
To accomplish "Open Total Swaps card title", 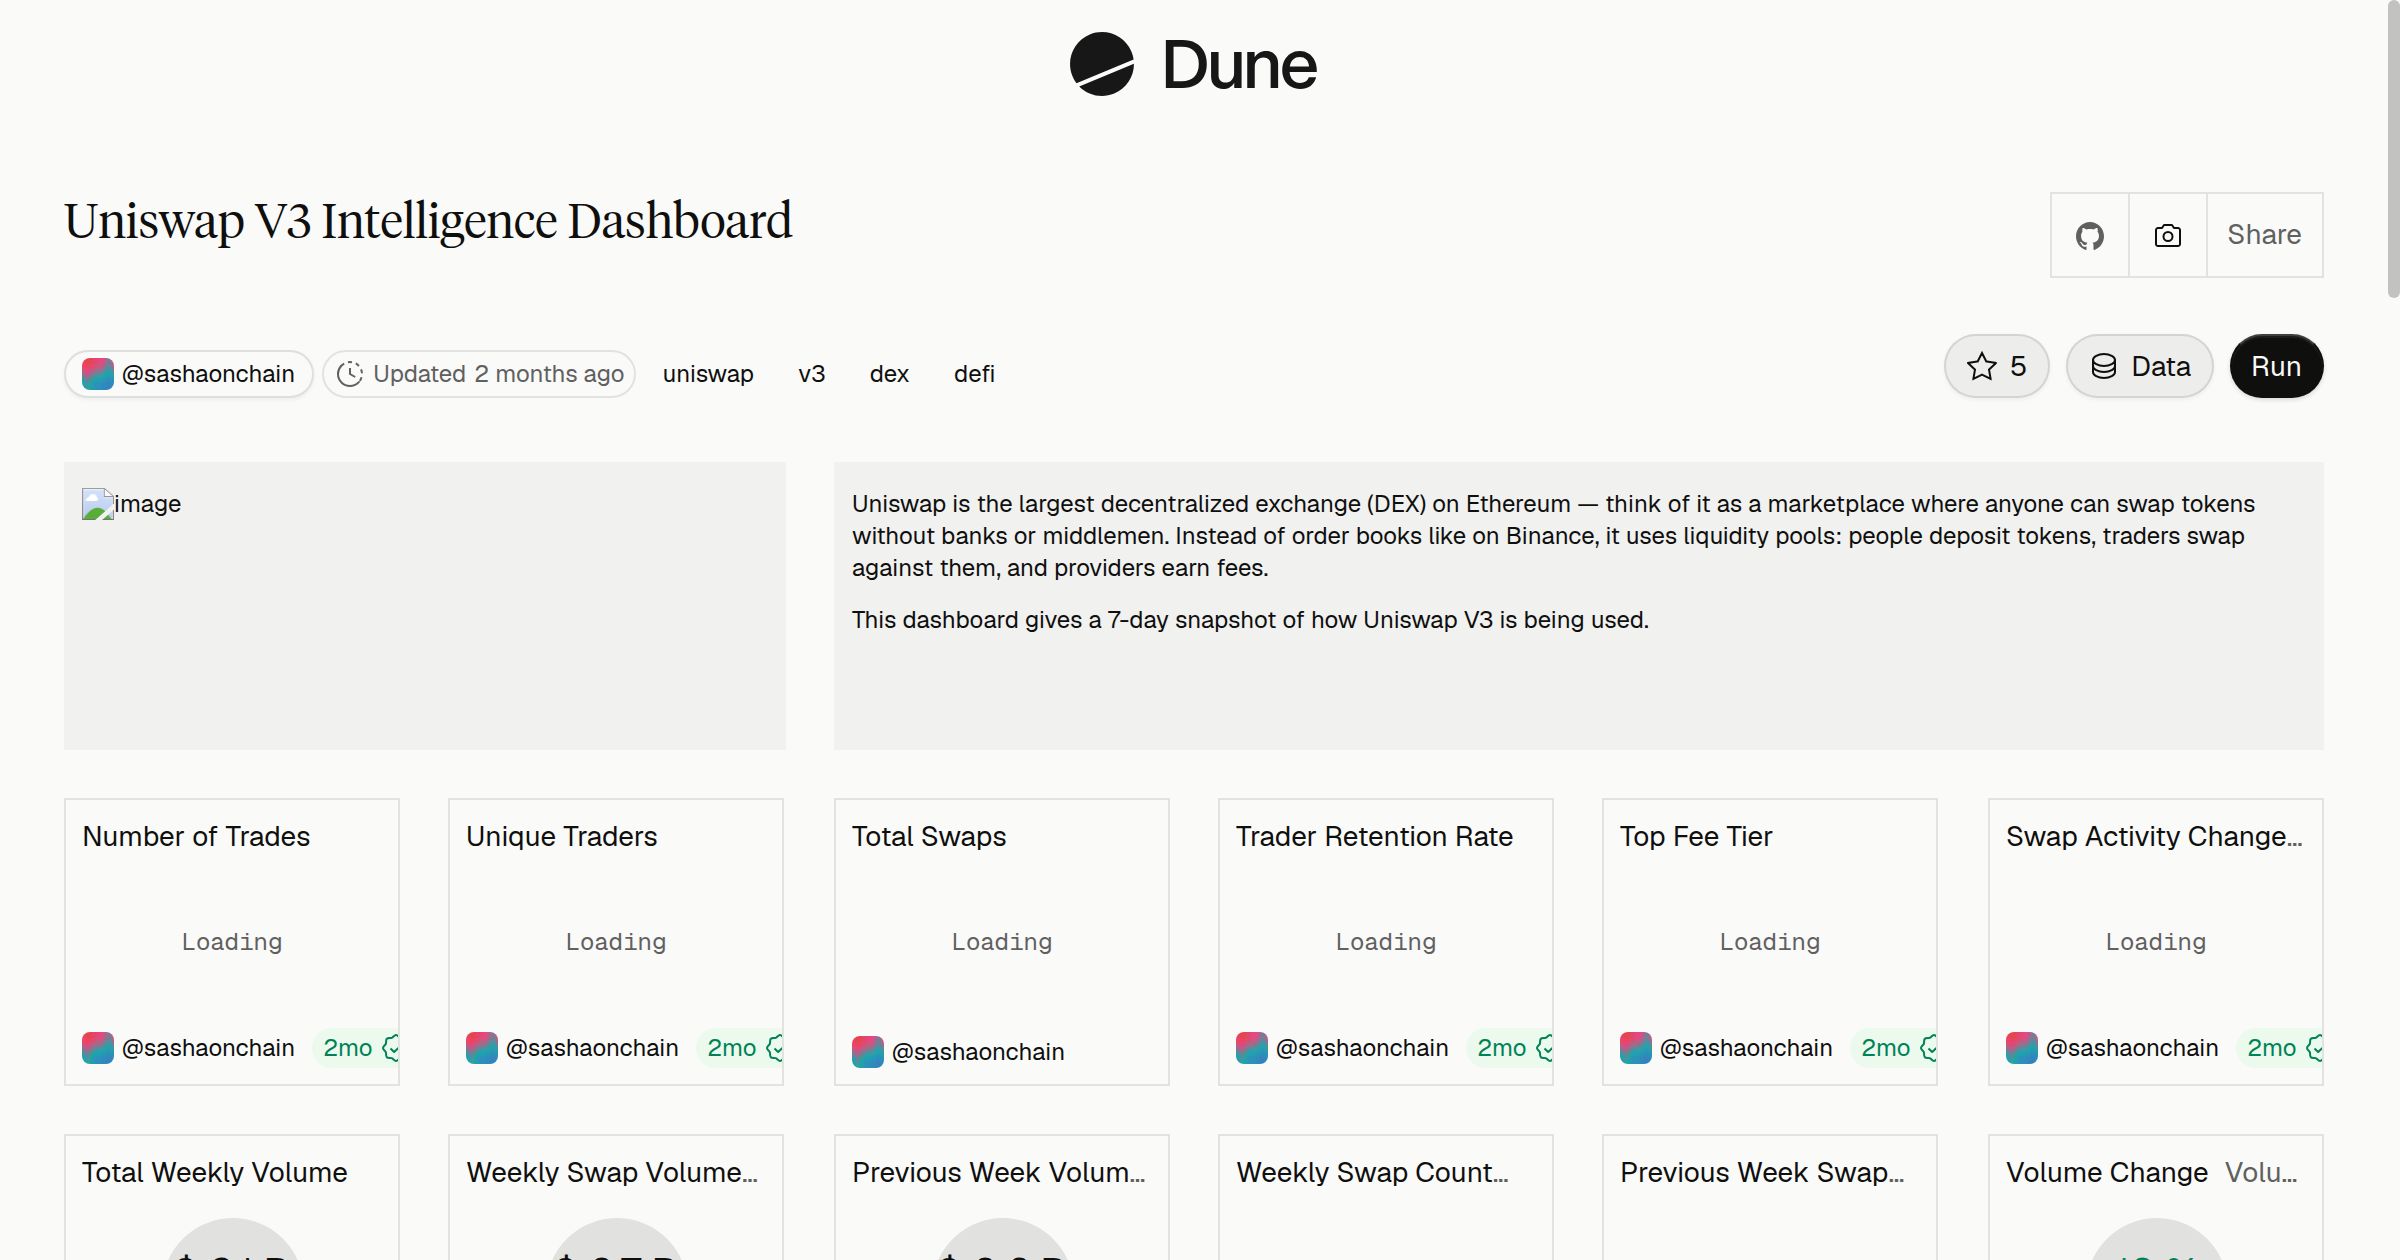I will coord(929,836).
